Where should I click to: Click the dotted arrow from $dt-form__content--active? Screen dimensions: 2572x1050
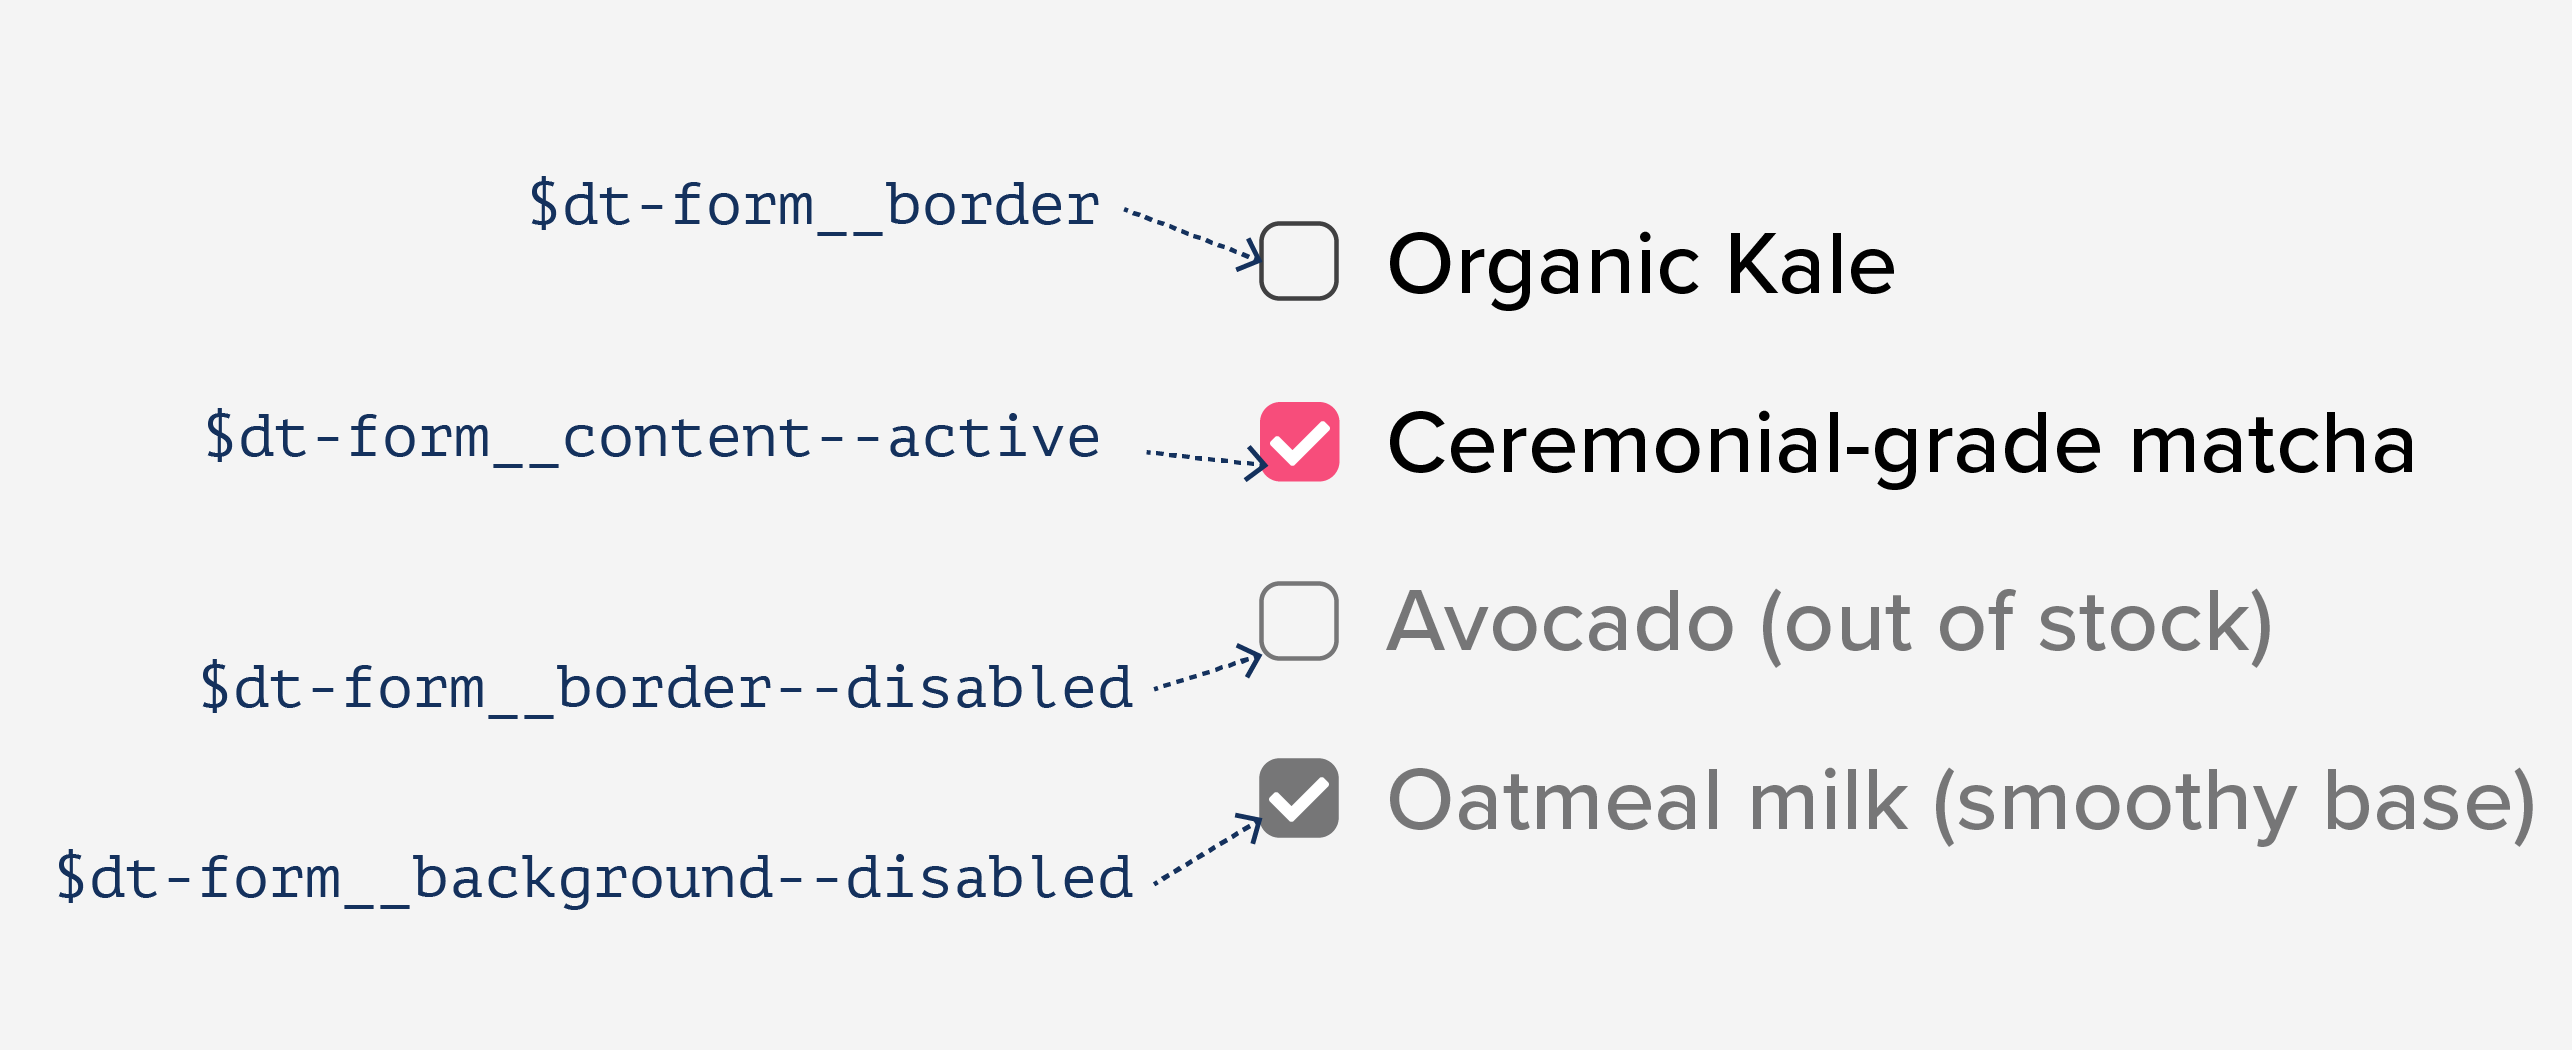1204,458
